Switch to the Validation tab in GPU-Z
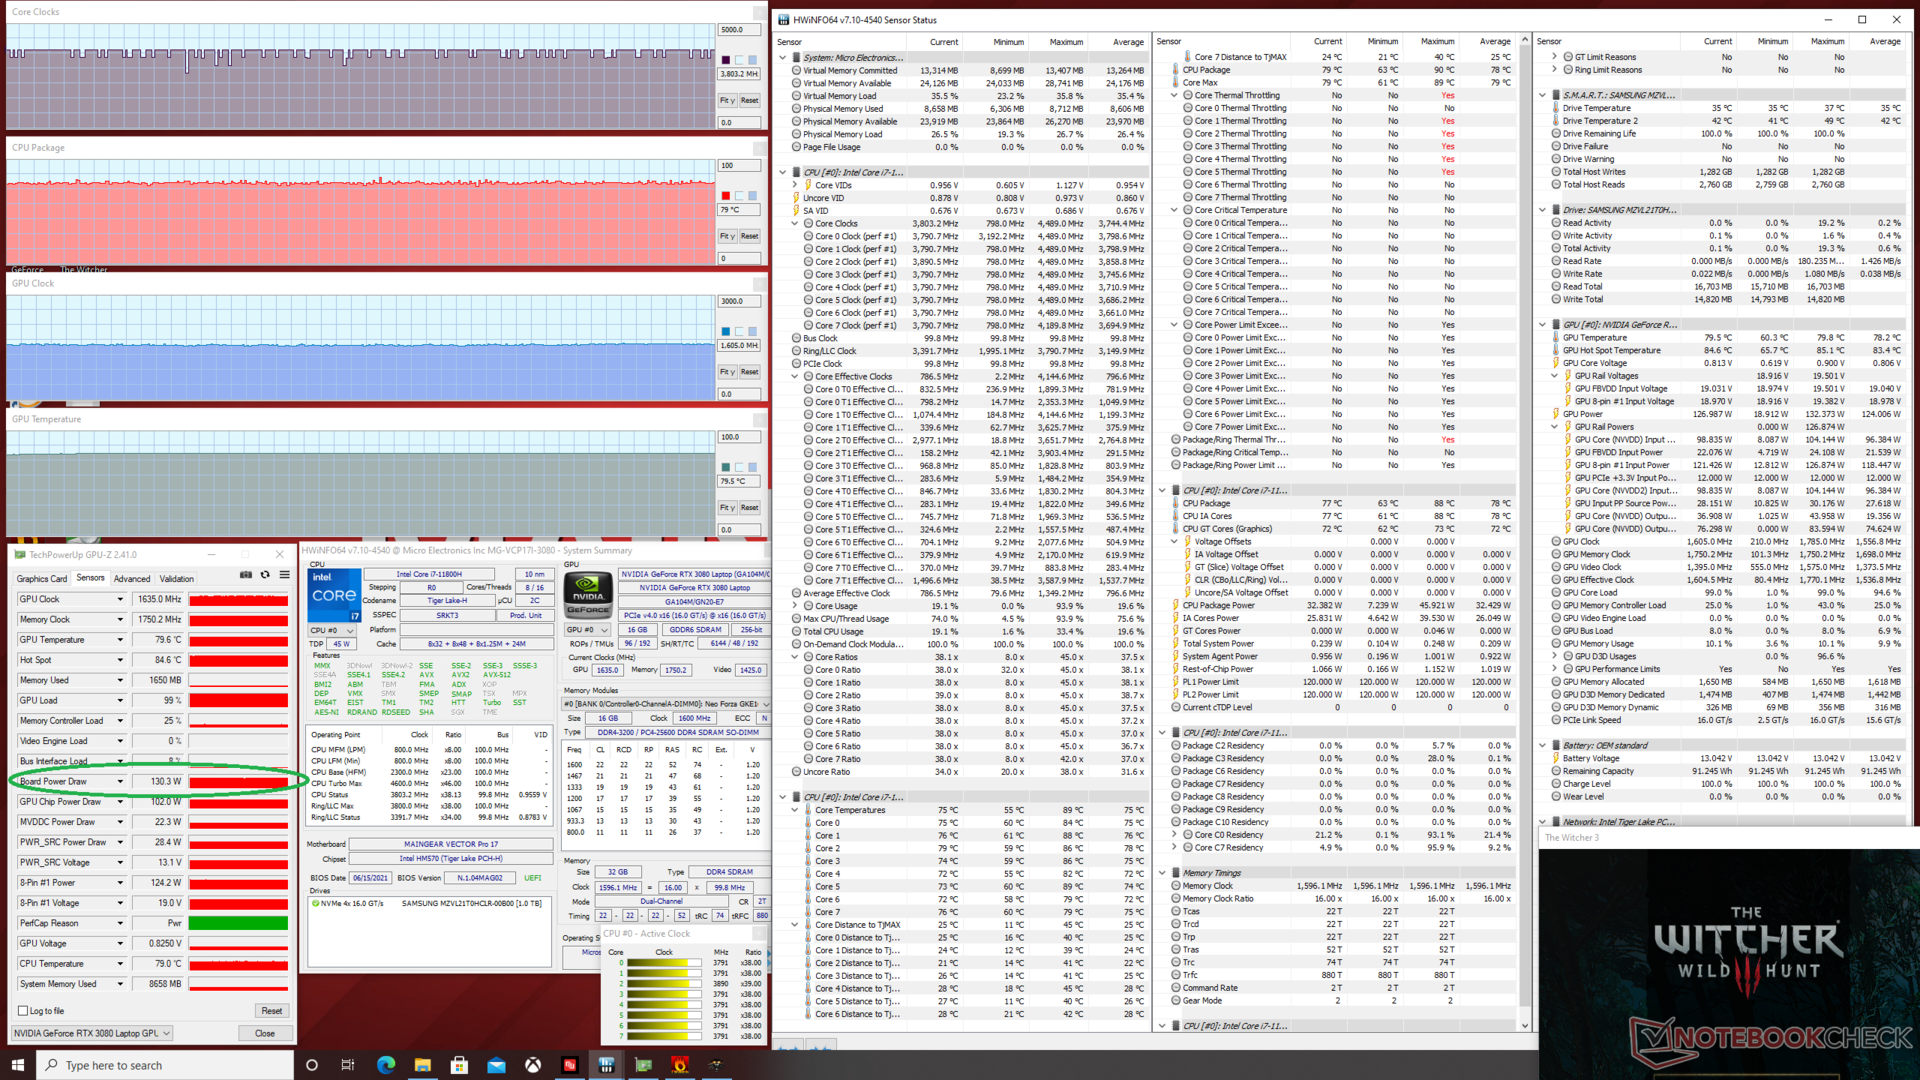The image size is (1920, 1080). click(x=176, y=578)
